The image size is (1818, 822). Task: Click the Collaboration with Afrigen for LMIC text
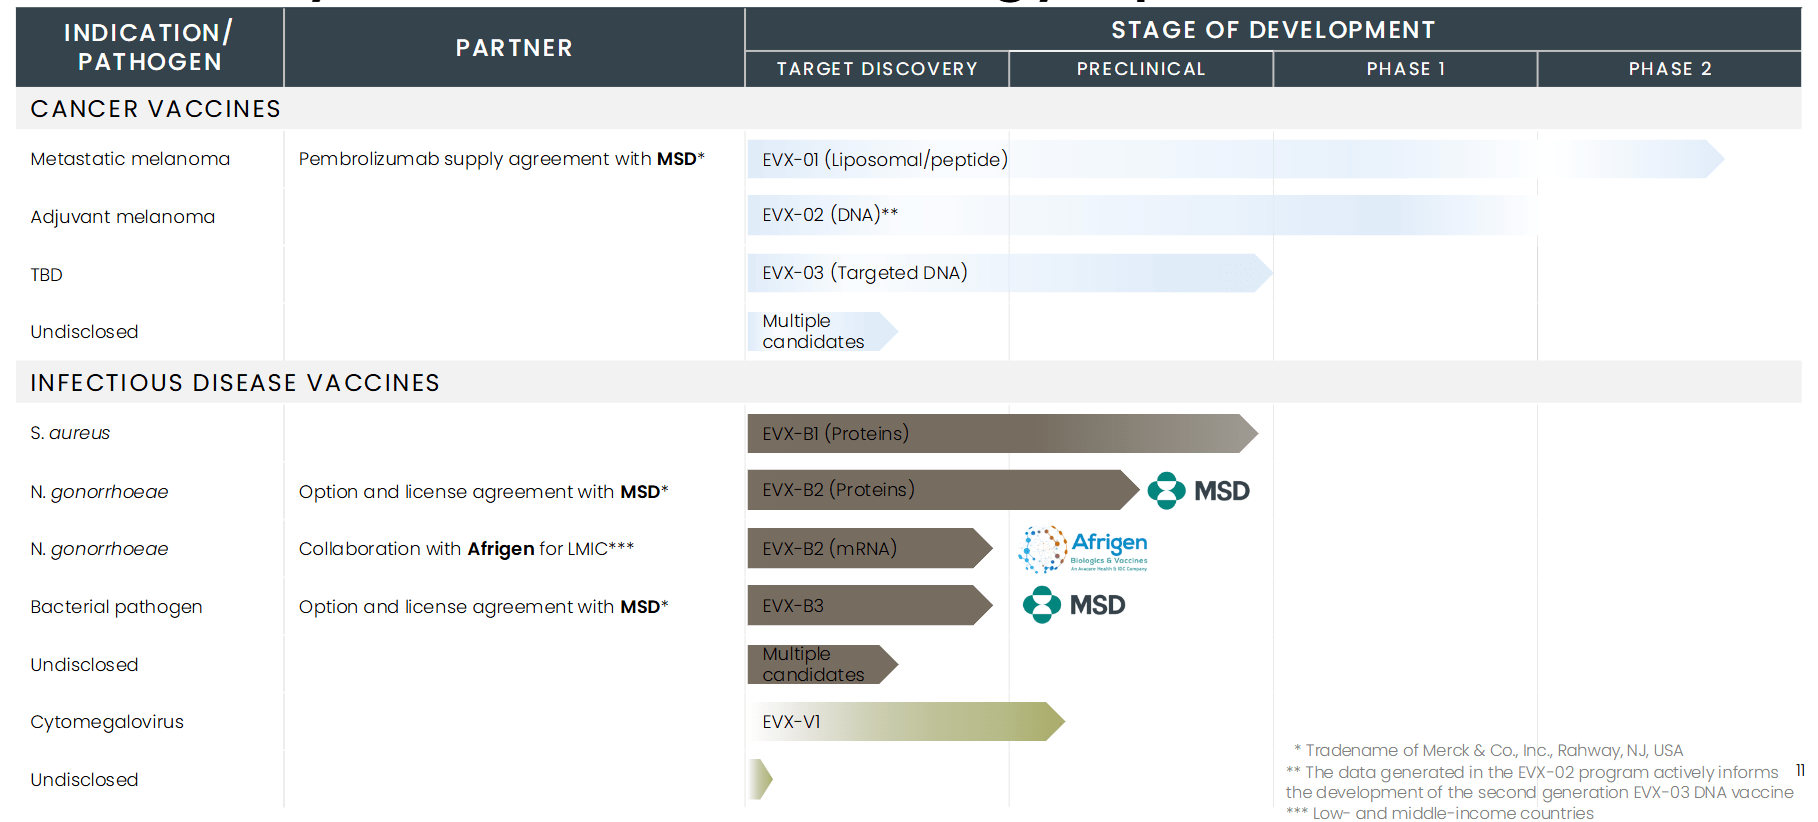(466, 549)
